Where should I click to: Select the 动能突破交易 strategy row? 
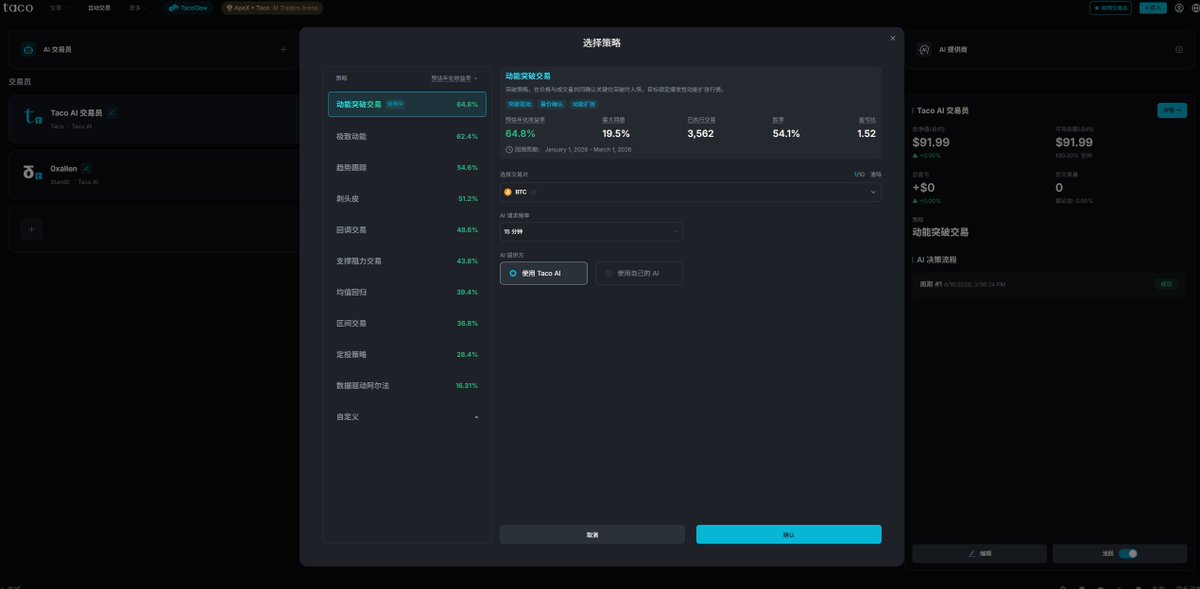(x=407, y=104)
